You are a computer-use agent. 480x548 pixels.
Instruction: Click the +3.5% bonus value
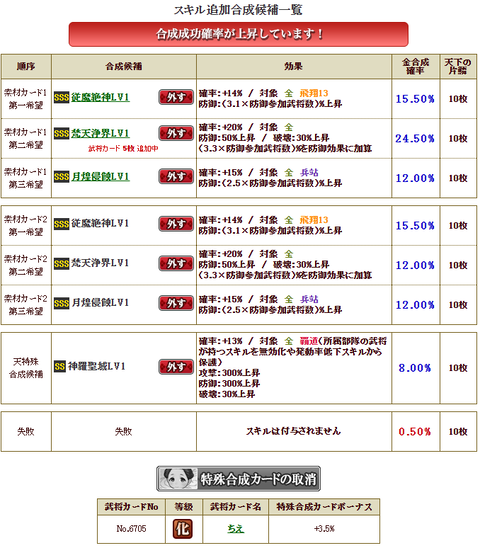tap(324, 529)
